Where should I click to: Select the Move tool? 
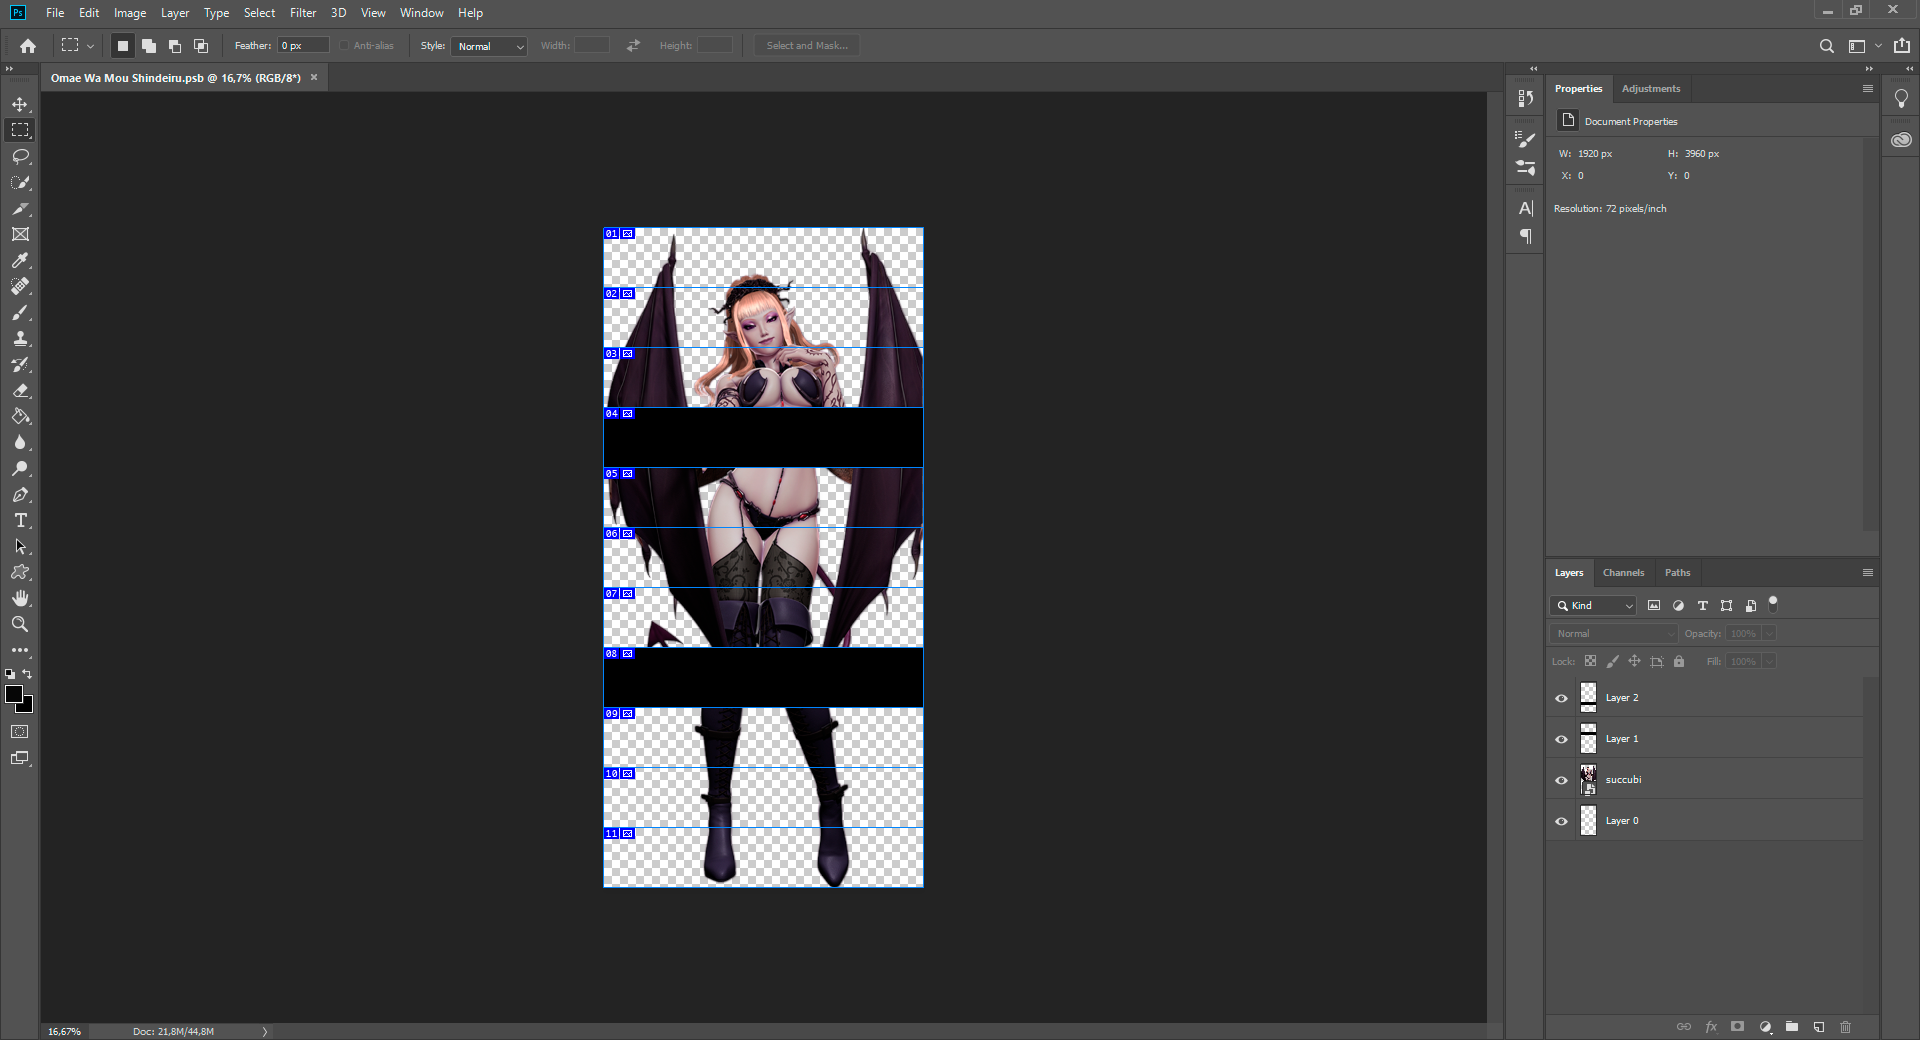click(20, 104)
